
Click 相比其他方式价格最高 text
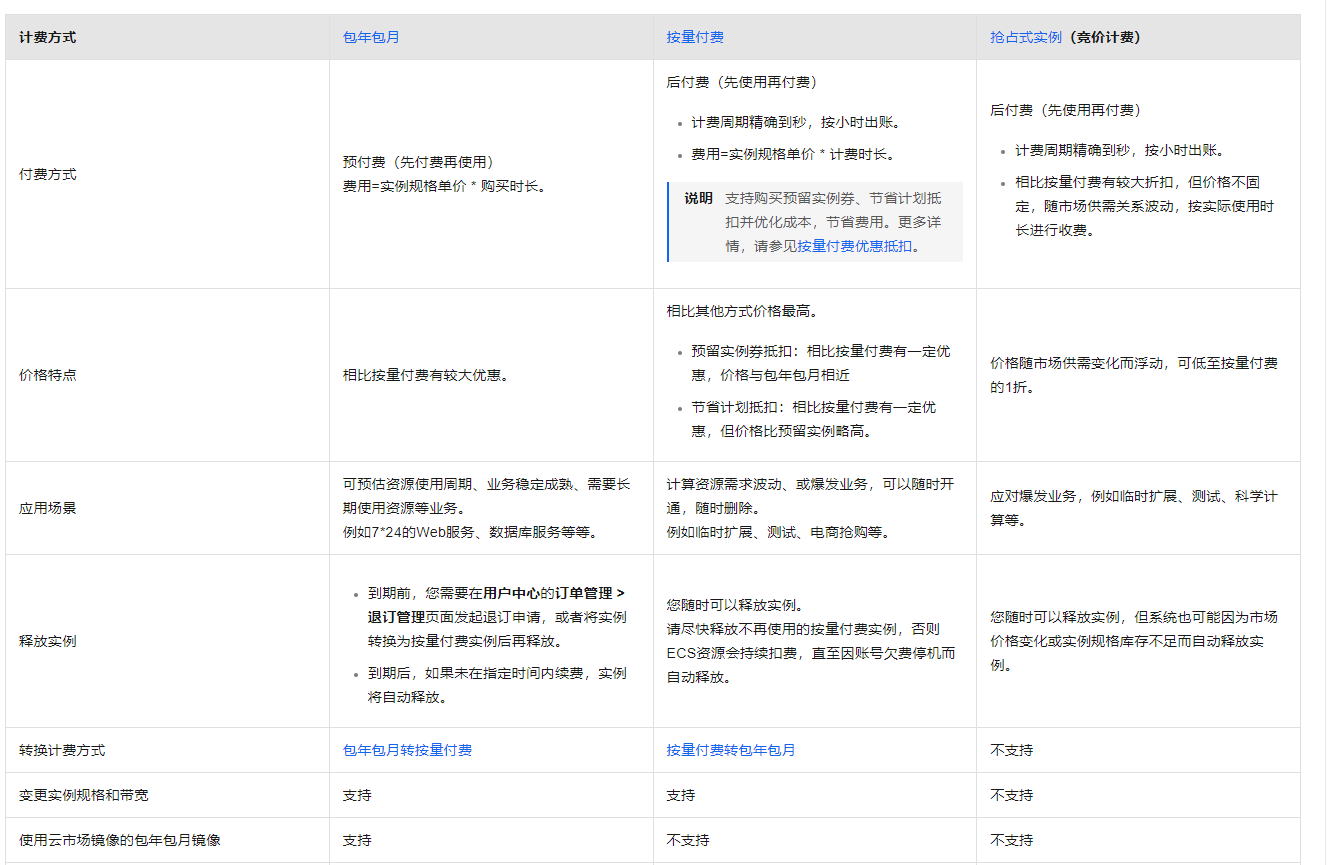(x=743, y=311)
